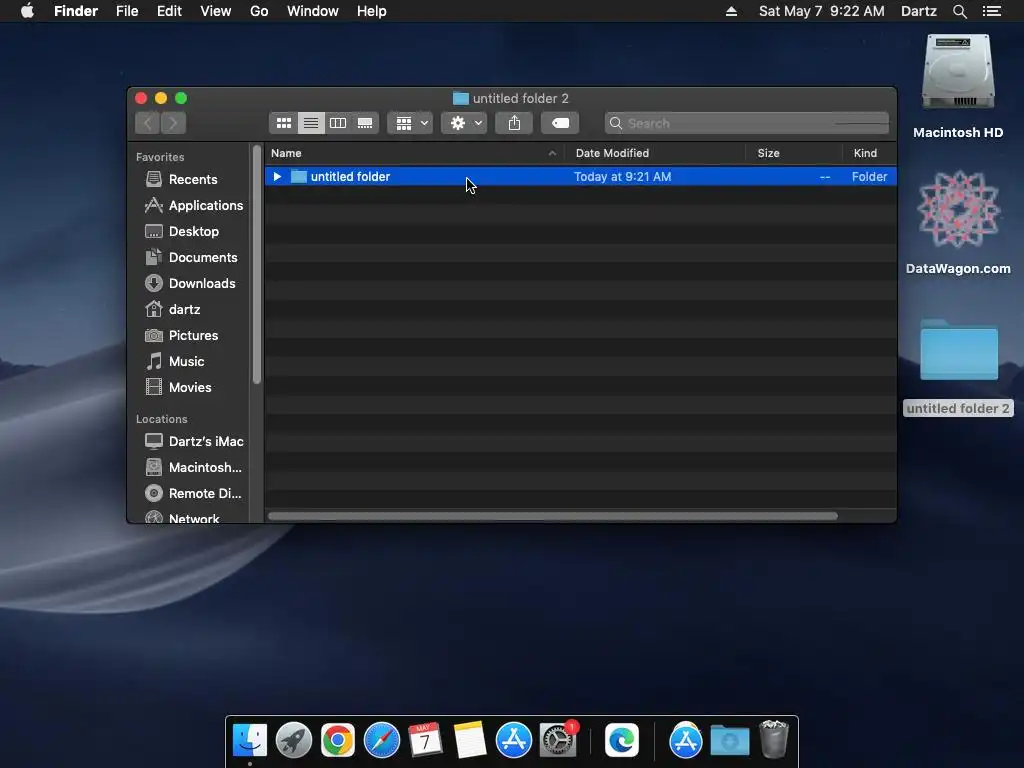Open System Preferences from the Dock

pos(558,740)
